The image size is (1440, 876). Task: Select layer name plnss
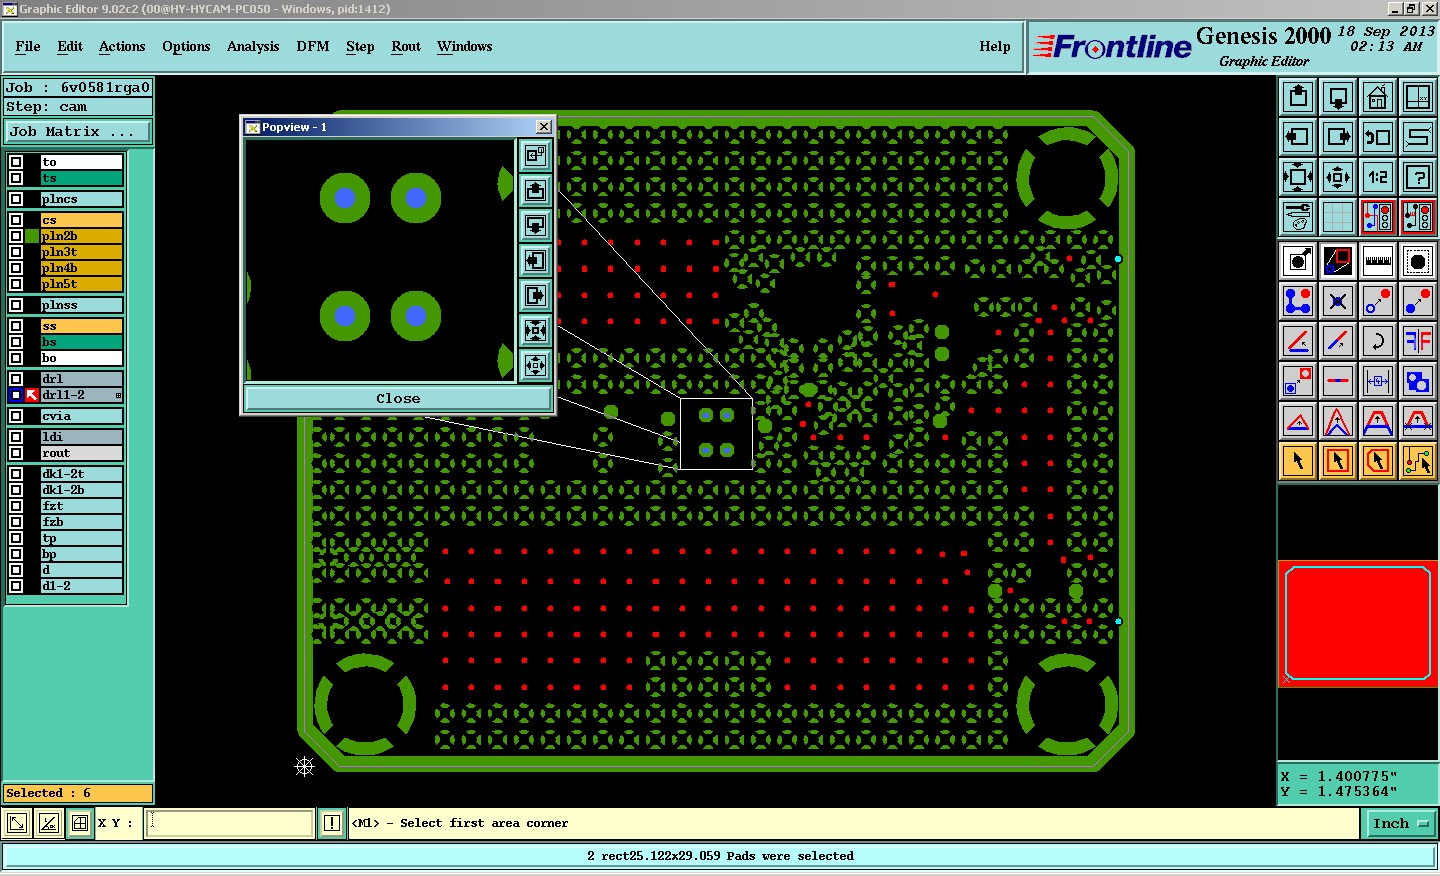point(81,305)
